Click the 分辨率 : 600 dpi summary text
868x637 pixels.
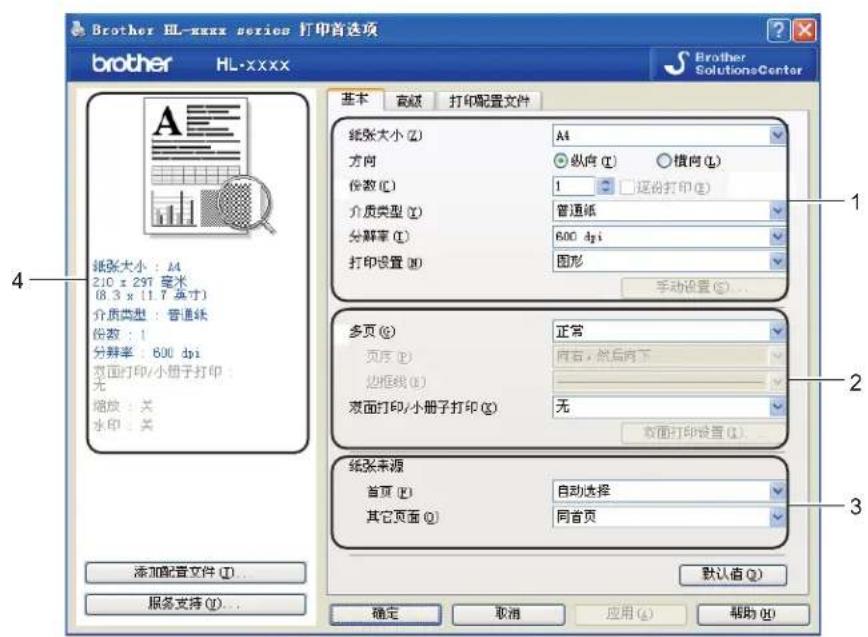point(147,353)
